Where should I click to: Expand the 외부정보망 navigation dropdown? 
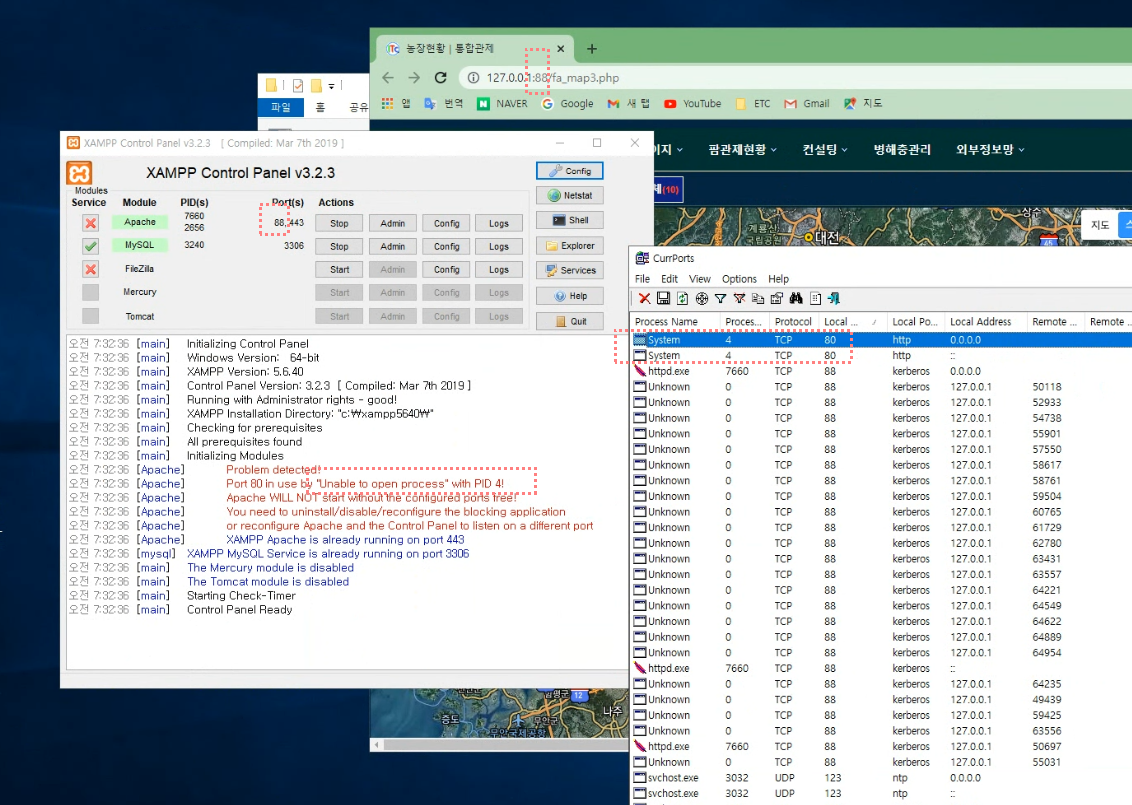(x=990, y=149)
